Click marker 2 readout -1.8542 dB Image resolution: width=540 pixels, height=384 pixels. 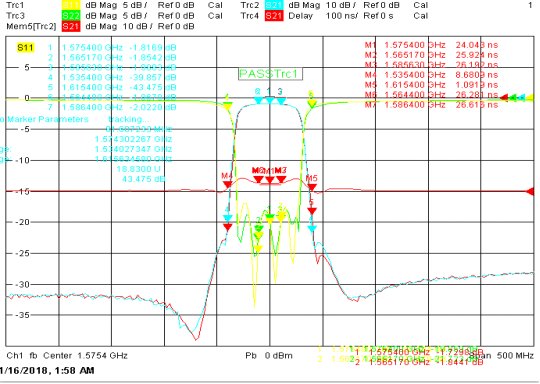click(x=152, y=57)
